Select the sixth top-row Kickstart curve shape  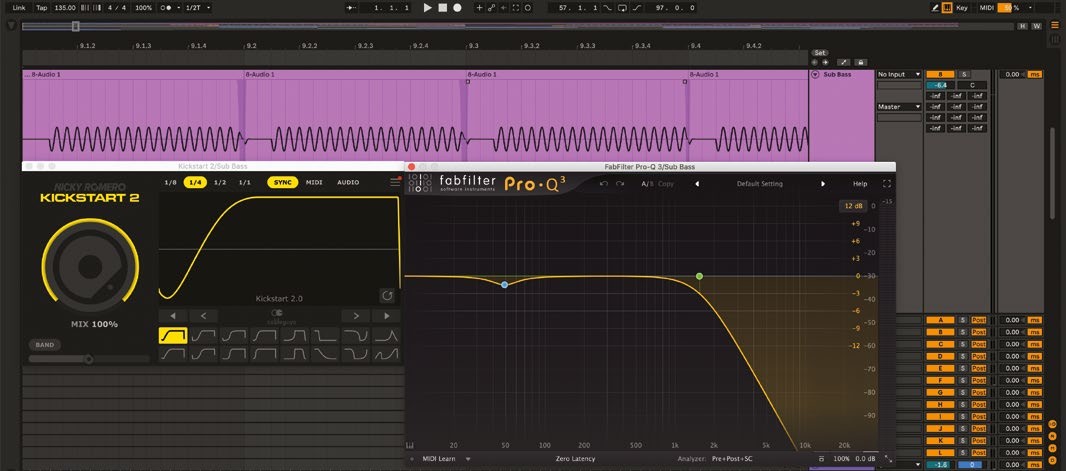coord(325,335)
